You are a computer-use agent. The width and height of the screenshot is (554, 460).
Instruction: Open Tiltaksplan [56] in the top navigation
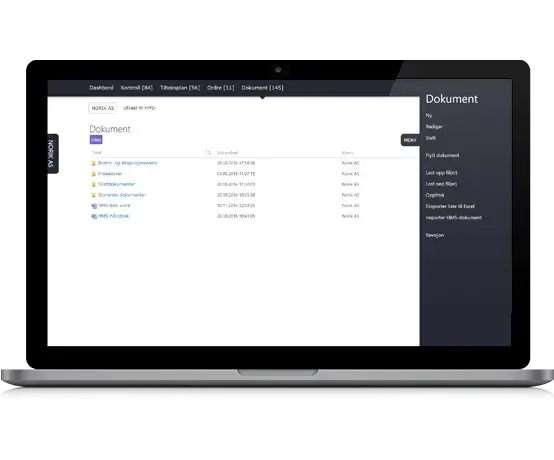(x=180, y=88)
